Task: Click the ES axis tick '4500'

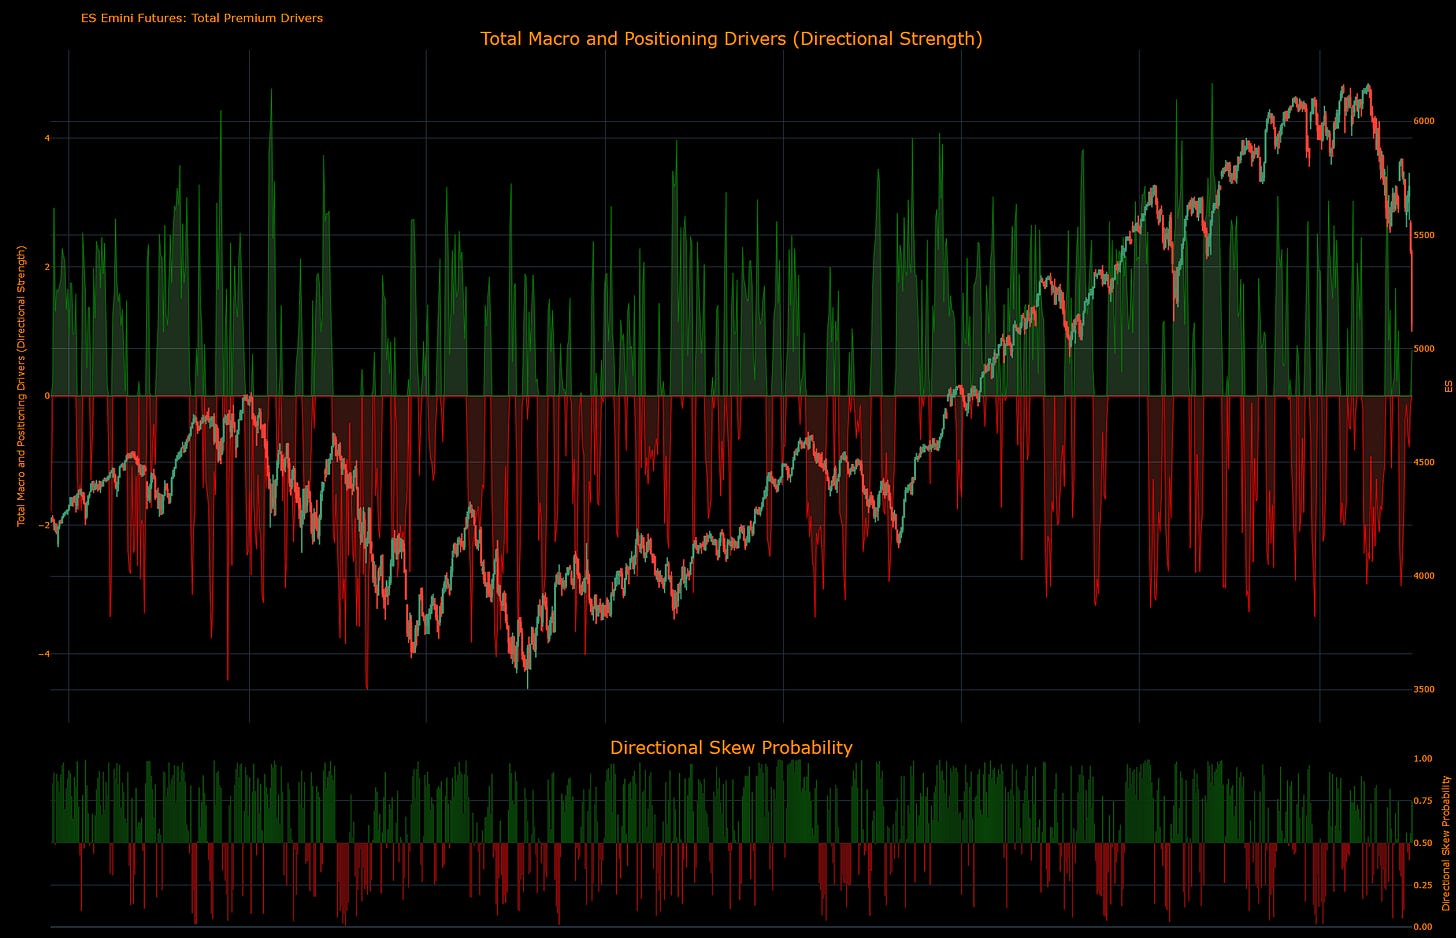Action: coord(1423,462)
